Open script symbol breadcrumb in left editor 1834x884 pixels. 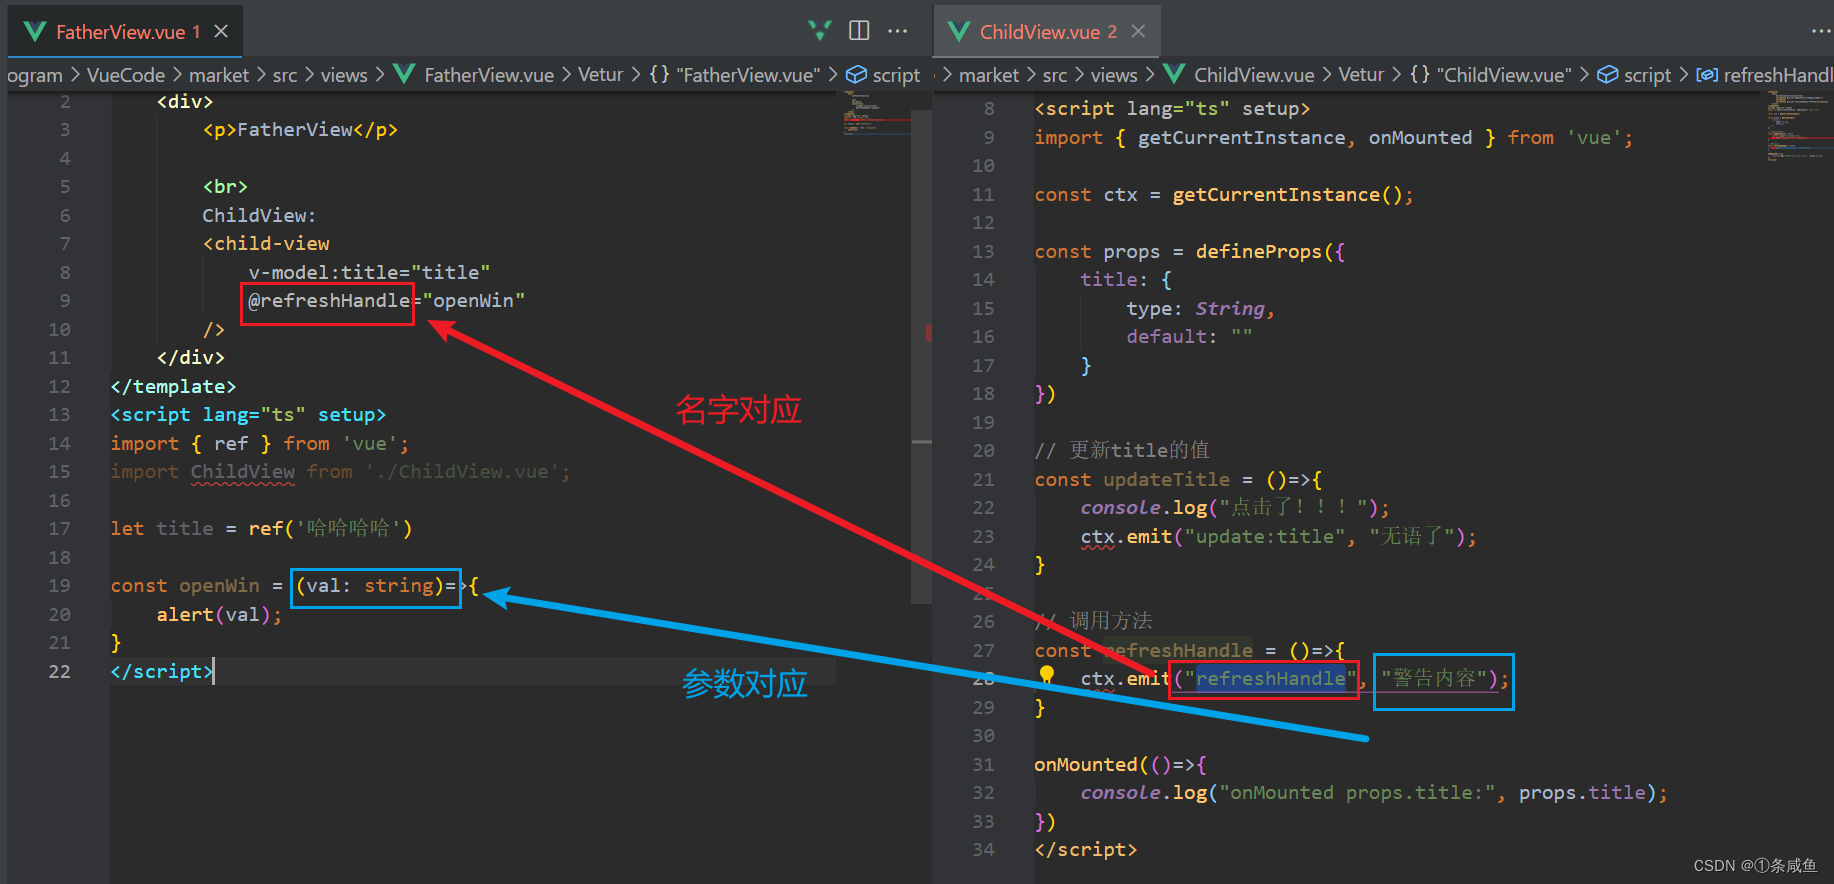[883, 75]
